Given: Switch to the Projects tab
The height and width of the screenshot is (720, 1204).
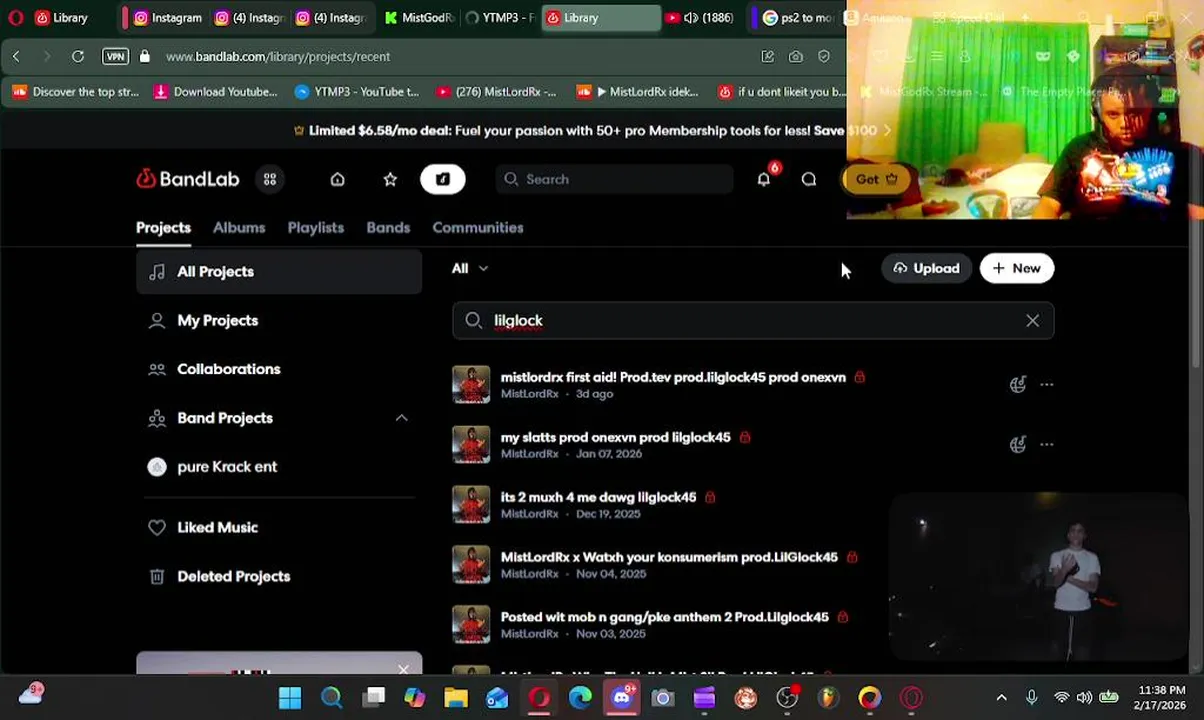Looking at the screenshot, I should tap(163, 227).
